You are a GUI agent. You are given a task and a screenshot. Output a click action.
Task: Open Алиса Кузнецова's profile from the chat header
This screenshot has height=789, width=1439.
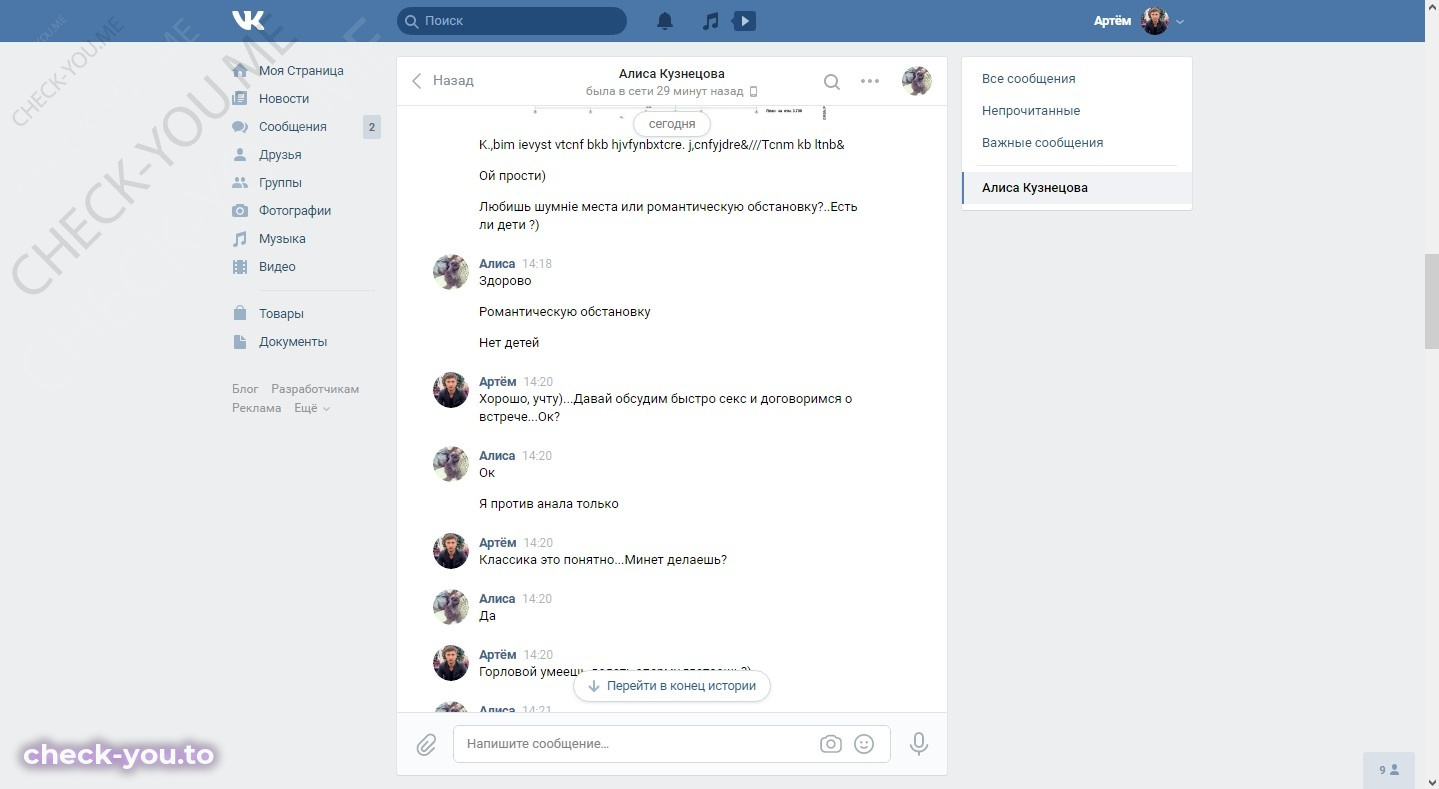point(672,74)
